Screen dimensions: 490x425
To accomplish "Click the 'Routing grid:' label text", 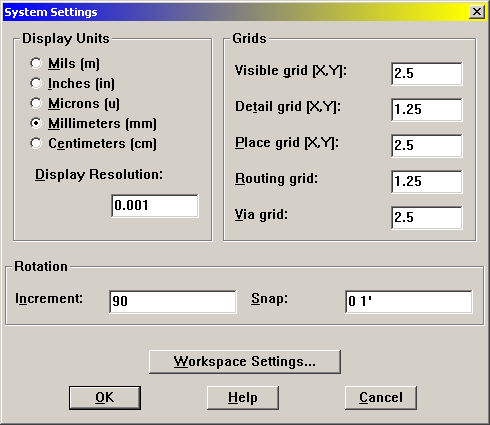I will (276, 179).
